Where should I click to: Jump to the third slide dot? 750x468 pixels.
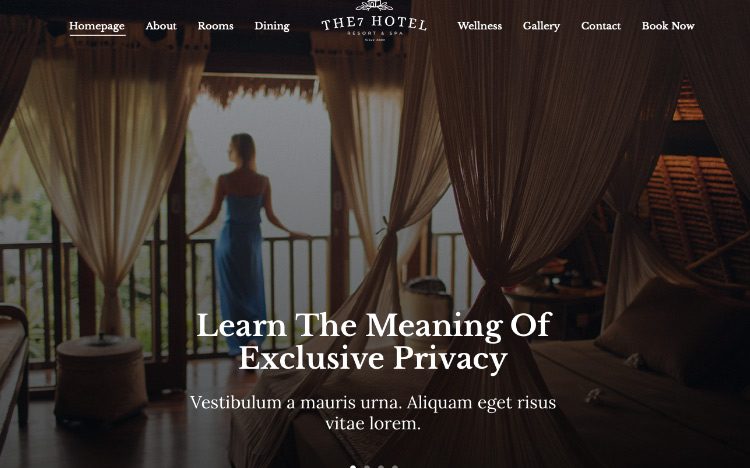[x=381, y=466]
